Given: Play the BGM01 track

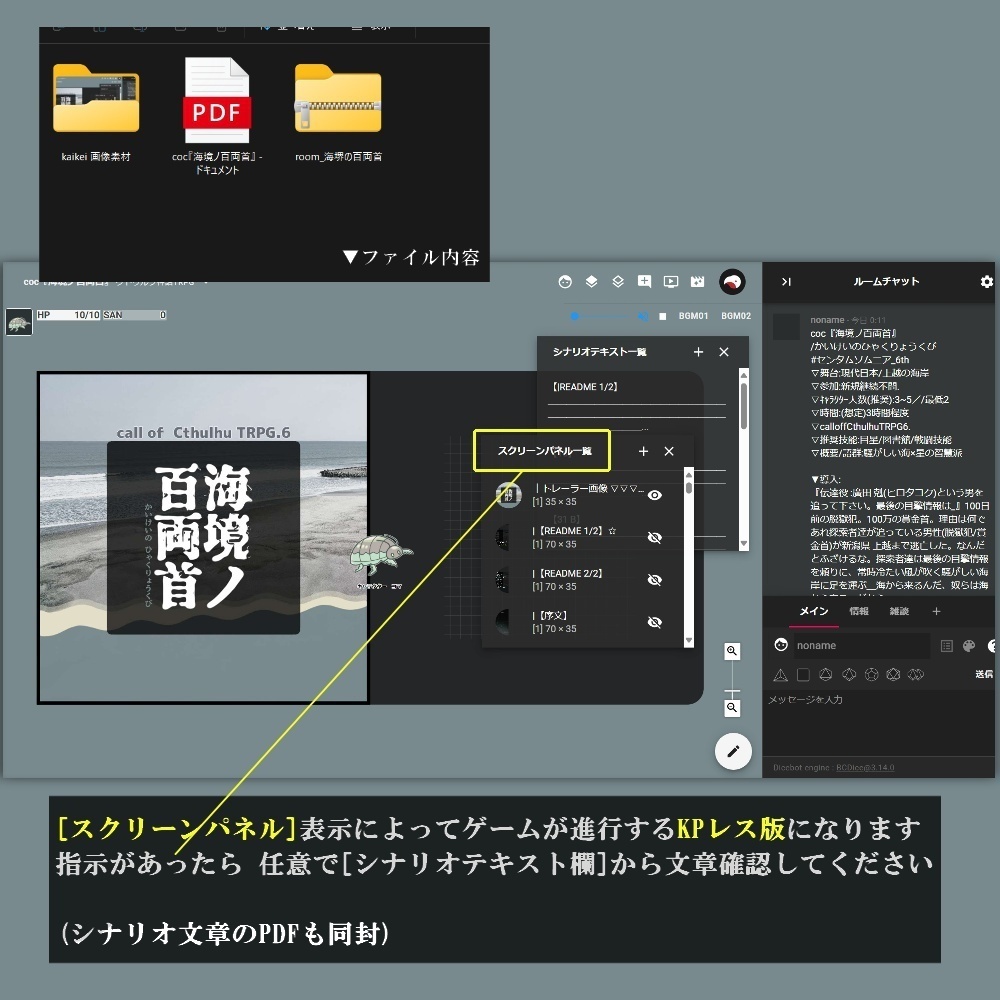Looking at the screenshot, I should 693,316.
